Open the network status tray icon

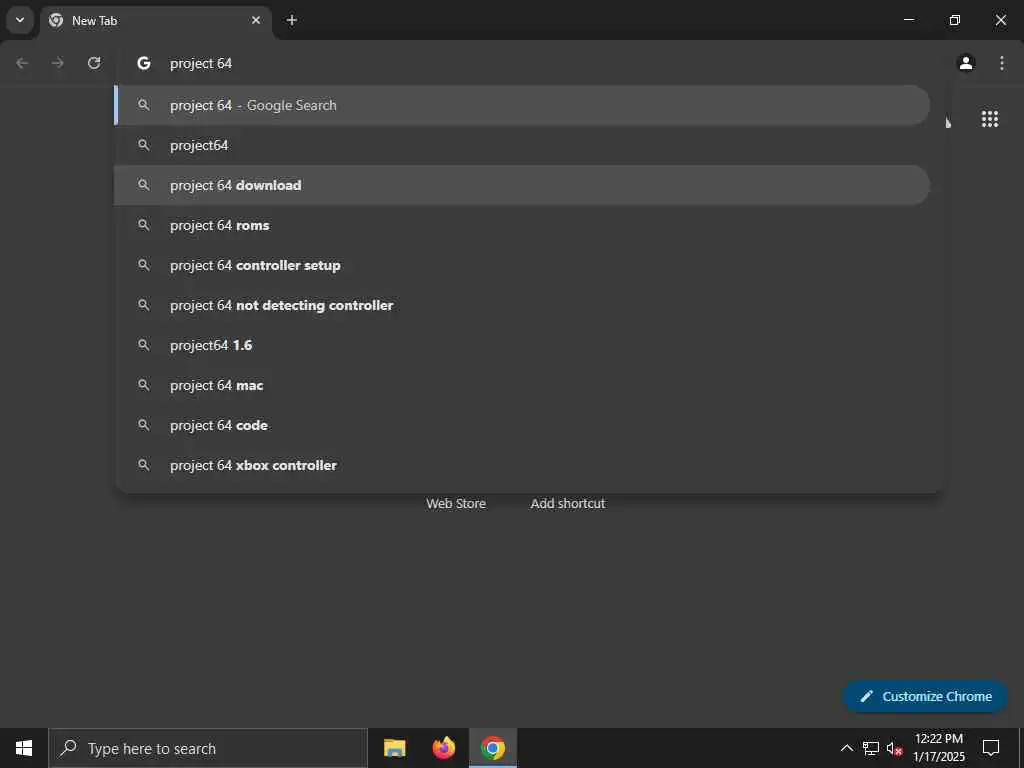pyautogui.click(x=871, y=748)
